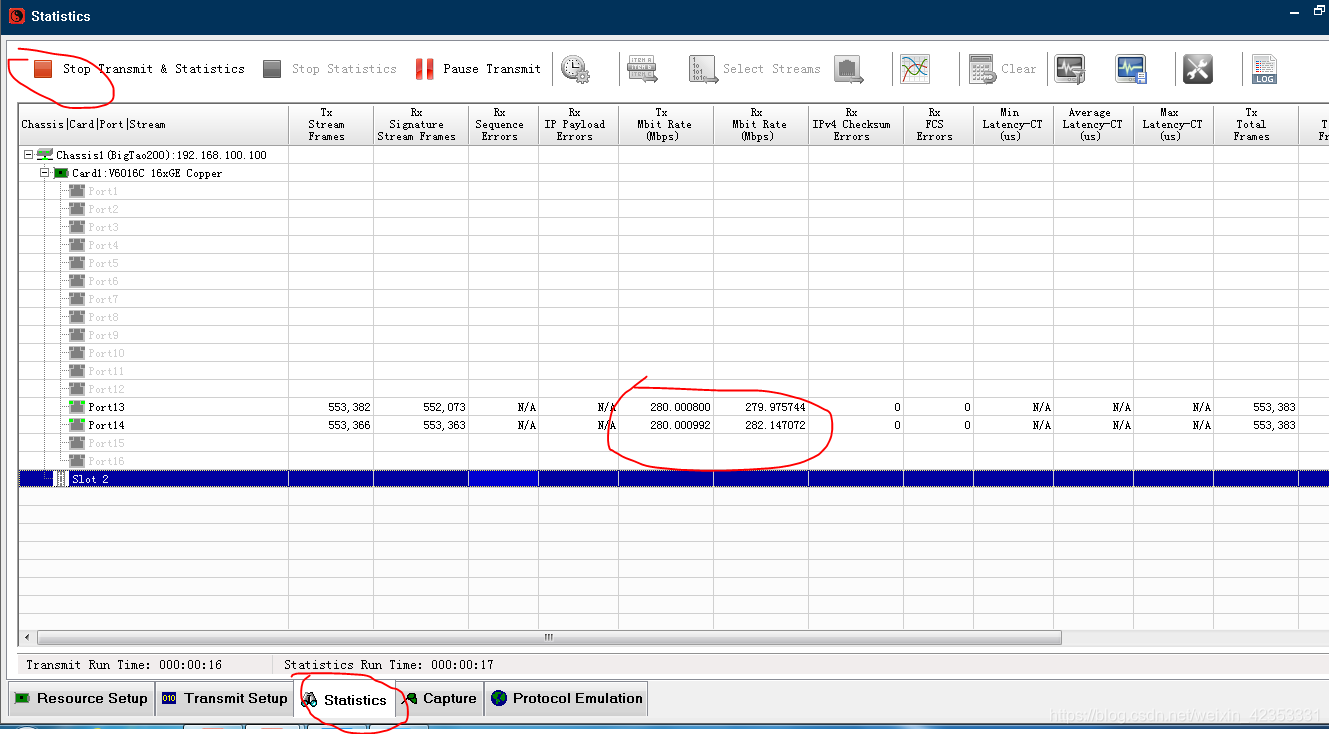Click the Tx Total Frames column header
This screenshot has height=734, width=1329.
coord(1256,125)
